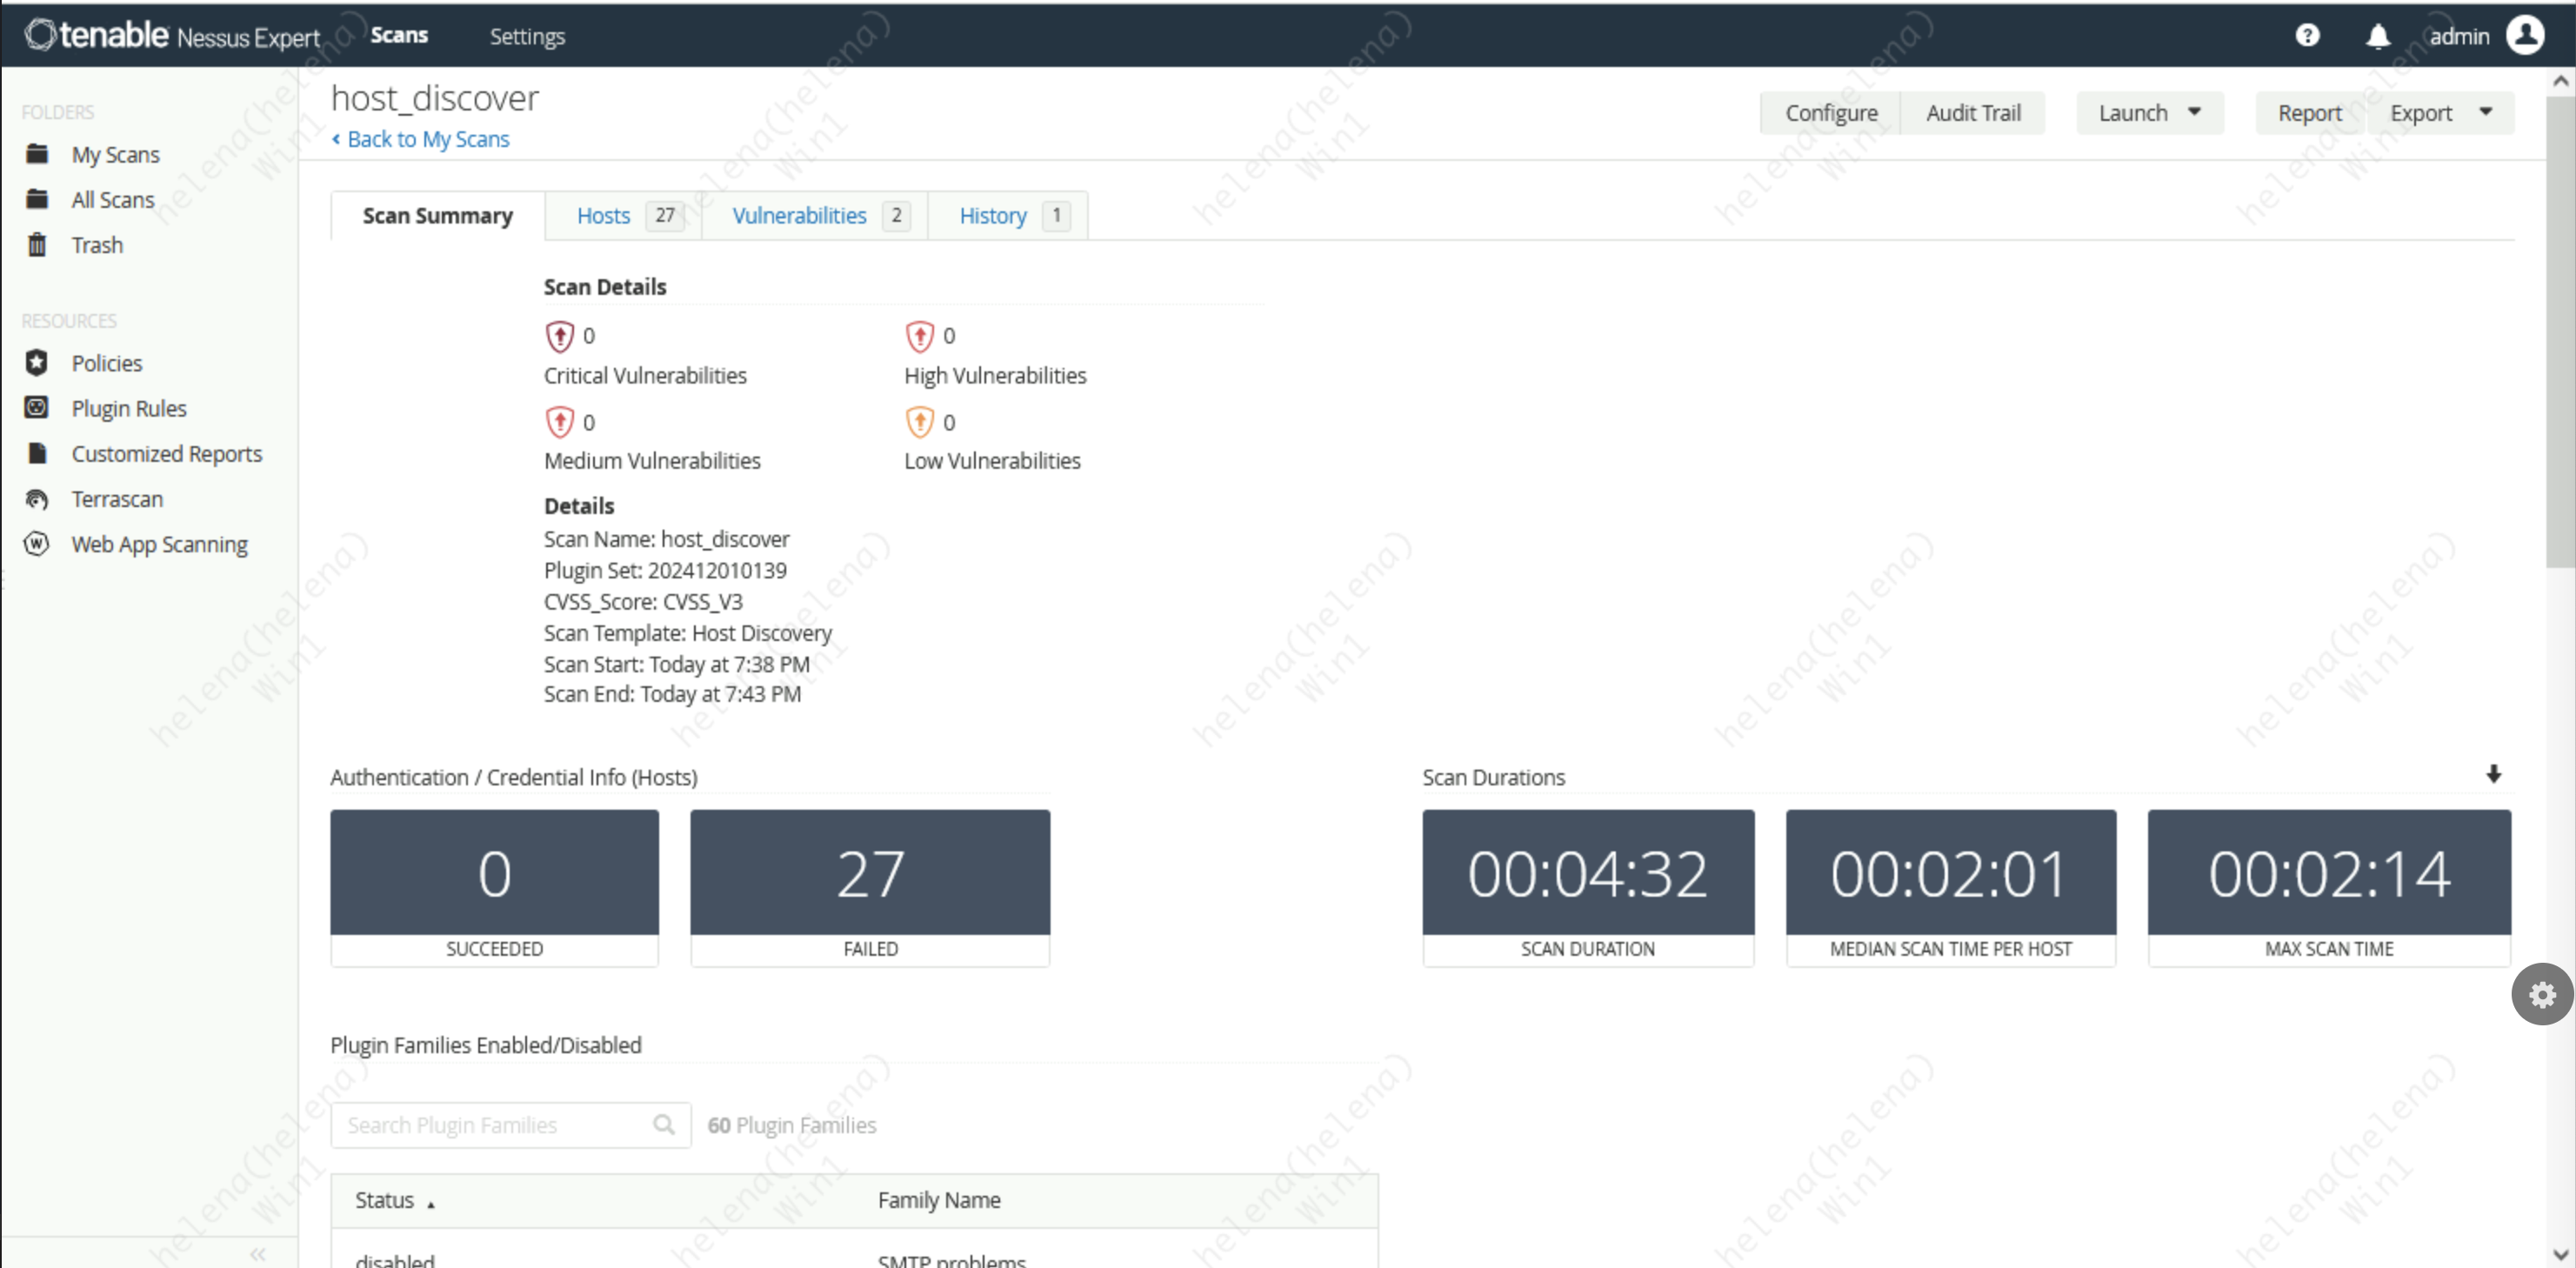Open the Vulnerabilities tab
Image resolution: width=2576 pixels, height=1268 pixels.
point(799,216)
